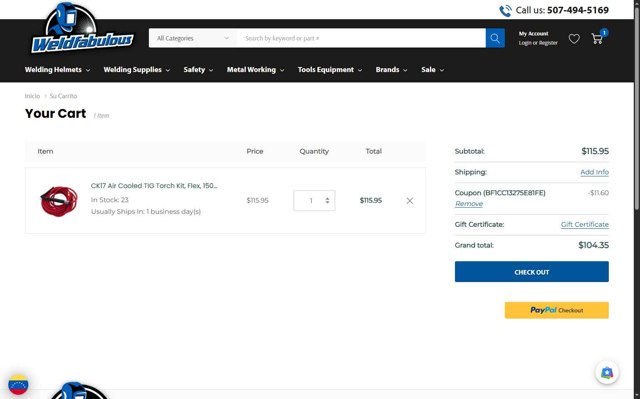Open the wishlist heart icon
The image size is (640, 399).
[574, 39]
